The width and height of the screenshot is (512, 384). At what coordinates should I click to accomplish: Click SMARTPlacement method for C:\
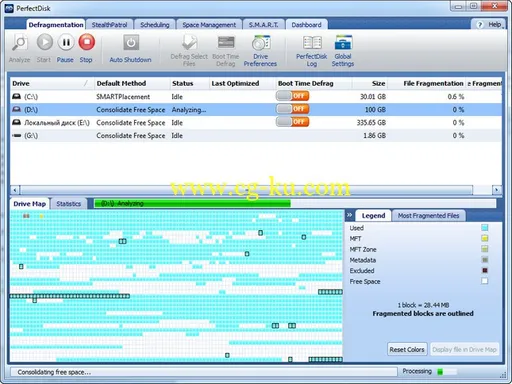point(123,97)
